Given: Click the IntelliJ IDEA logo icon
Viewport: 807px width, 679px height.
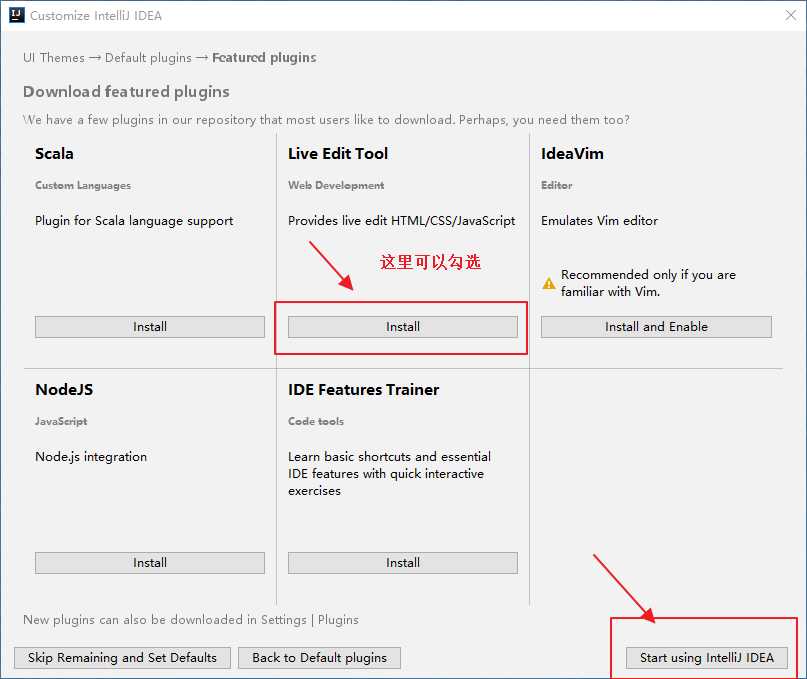Looking at the screenshot, I should pos(16,15).
